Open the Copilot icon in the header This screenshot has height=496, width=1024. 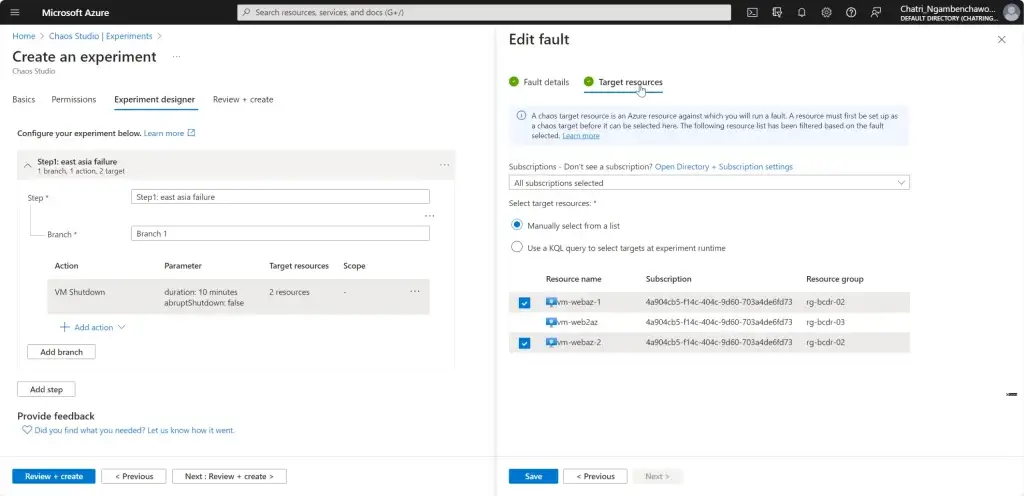pyautogui.click(x=777, y=12)
